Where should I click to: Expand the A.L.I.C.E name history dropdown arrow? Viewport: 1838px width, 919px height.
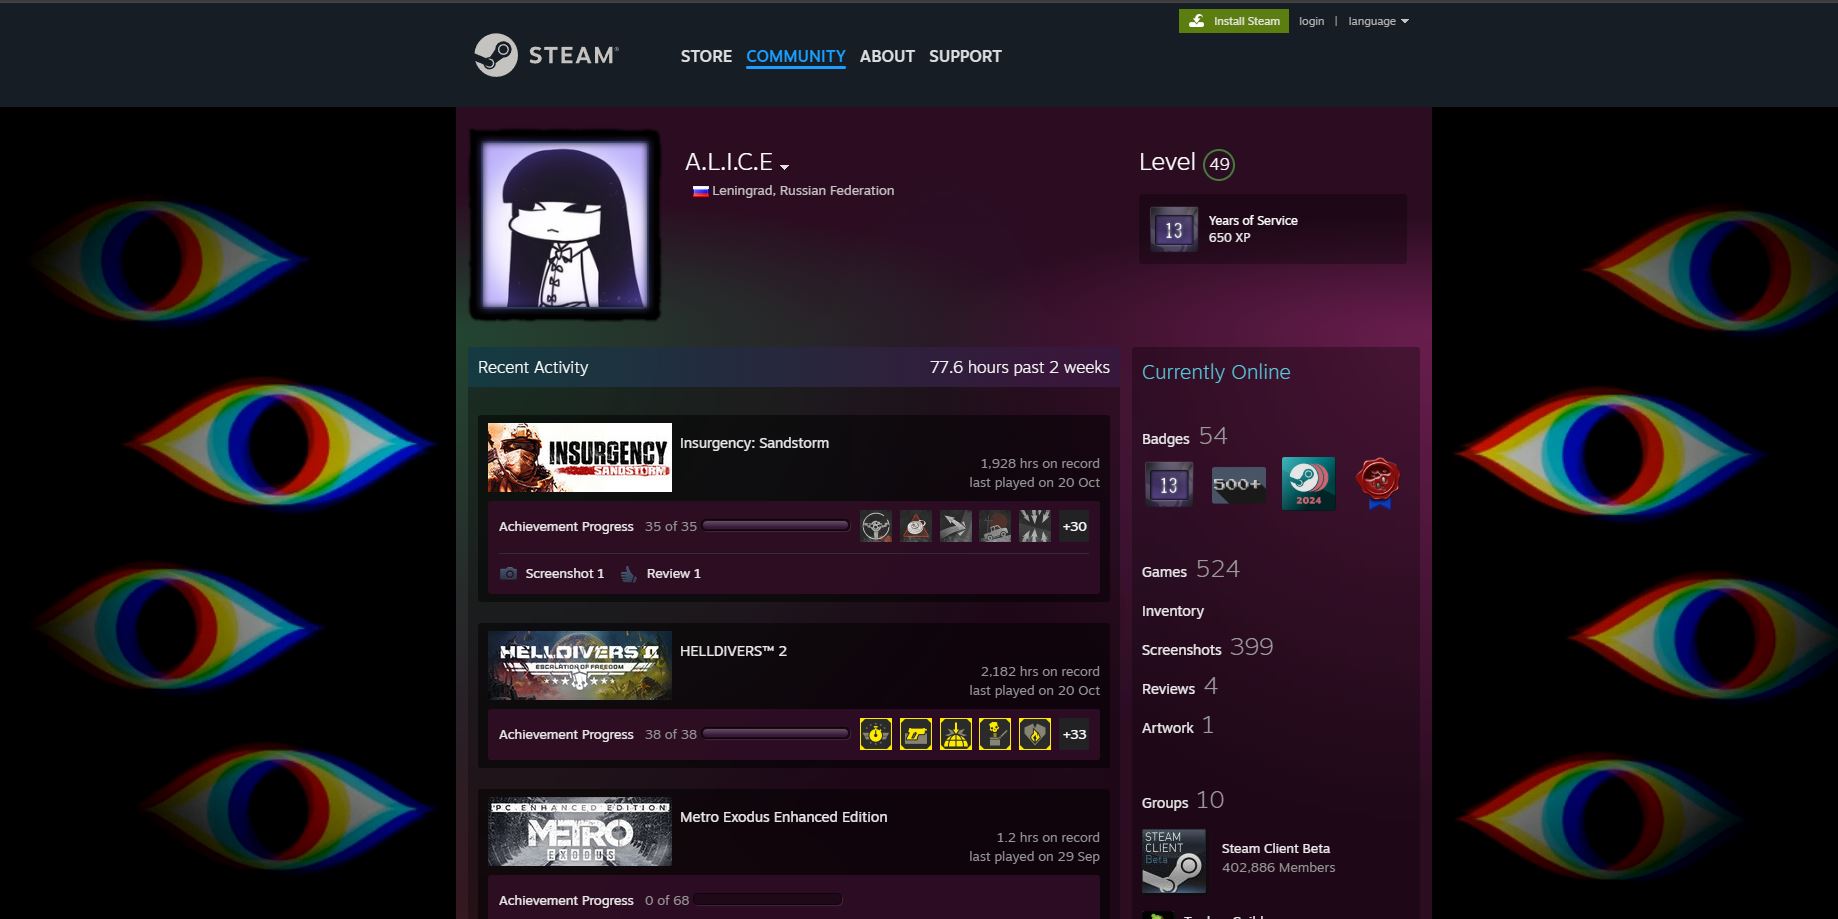(785, 167)
